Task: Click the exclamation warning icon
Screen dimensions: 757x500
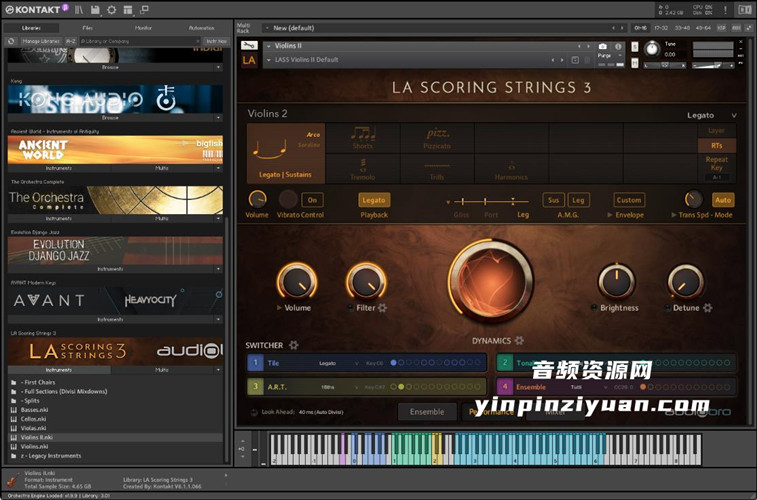Action: 725,10
